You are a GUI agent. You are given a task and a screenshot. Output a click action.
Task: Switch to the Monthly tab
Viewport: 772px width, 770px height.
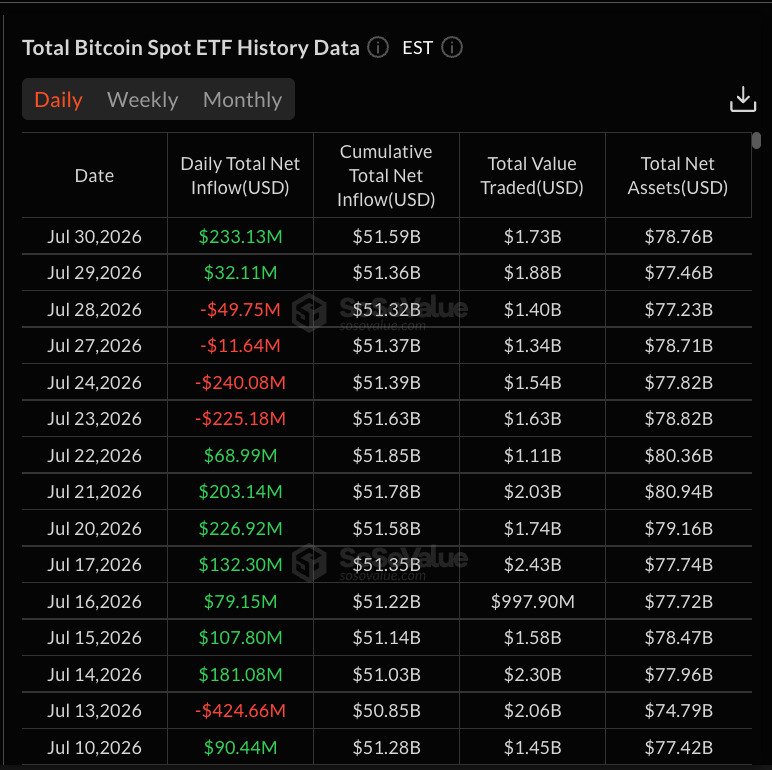point(242,99)
